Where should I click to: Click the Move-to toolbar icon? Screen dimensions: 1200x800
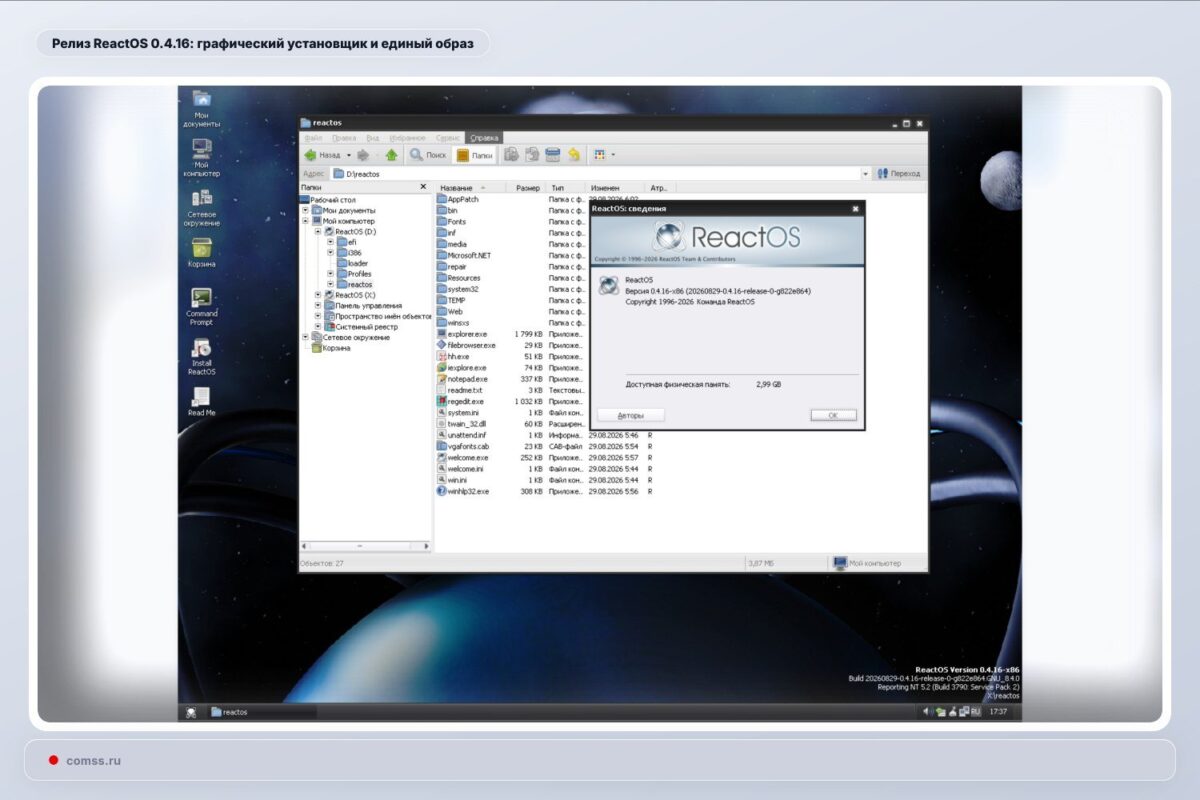coord(510,155)
